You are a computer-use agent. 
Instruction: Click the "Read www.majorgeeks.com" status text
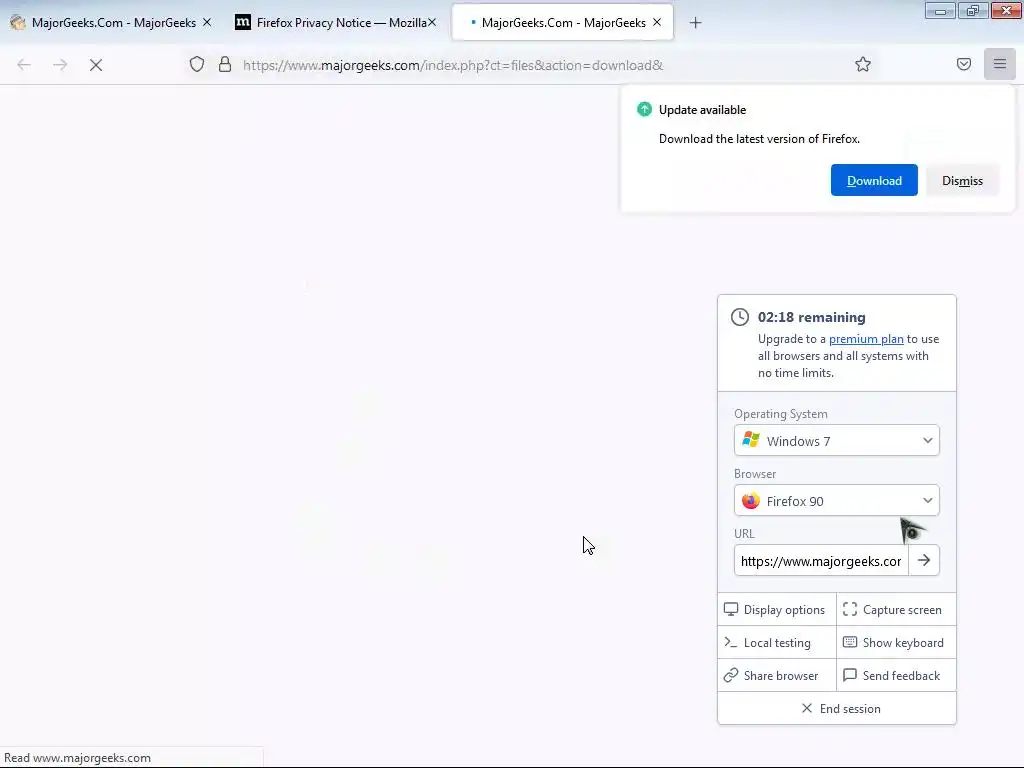click(77, 758)
